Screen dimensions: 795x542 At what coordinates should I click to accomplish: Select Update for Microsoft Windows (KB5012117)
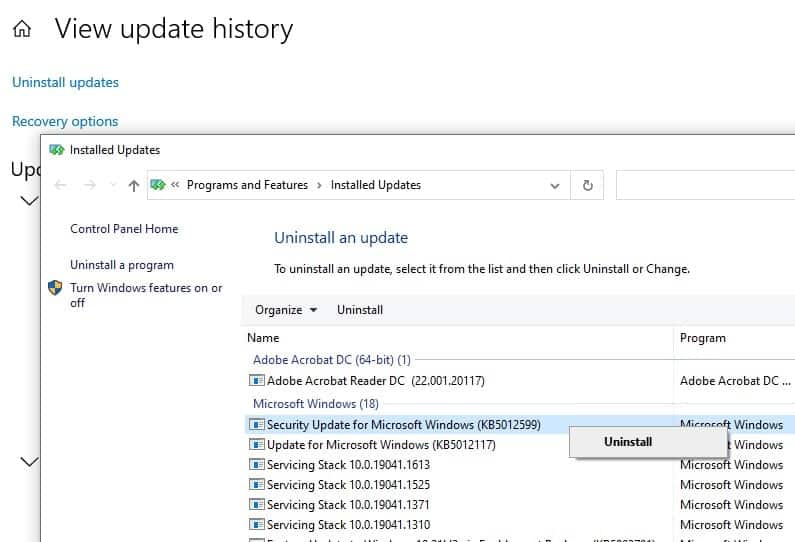tap(381, 445)
